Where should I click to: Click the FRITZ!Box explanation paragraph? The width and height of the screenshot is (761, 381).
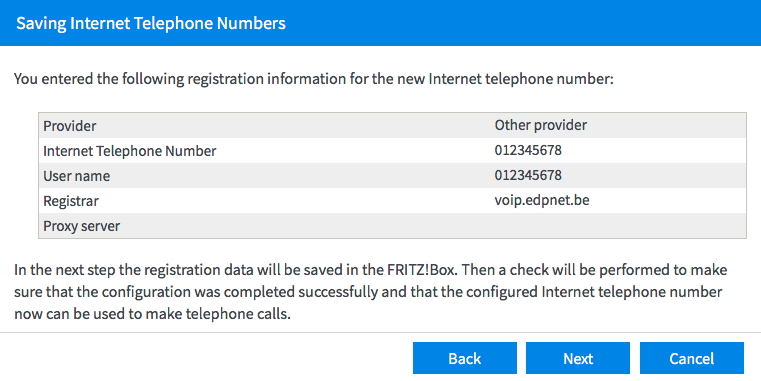click(370, 292)
